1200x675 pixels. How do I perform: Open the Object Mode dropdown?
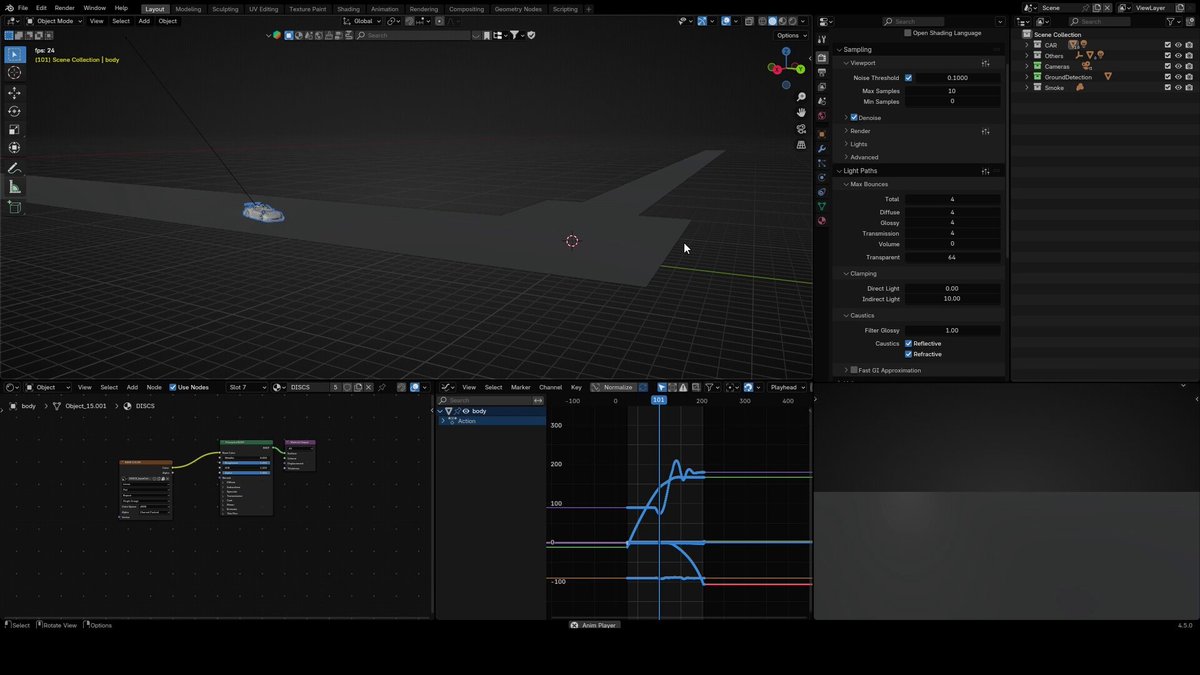pos(53,21)
